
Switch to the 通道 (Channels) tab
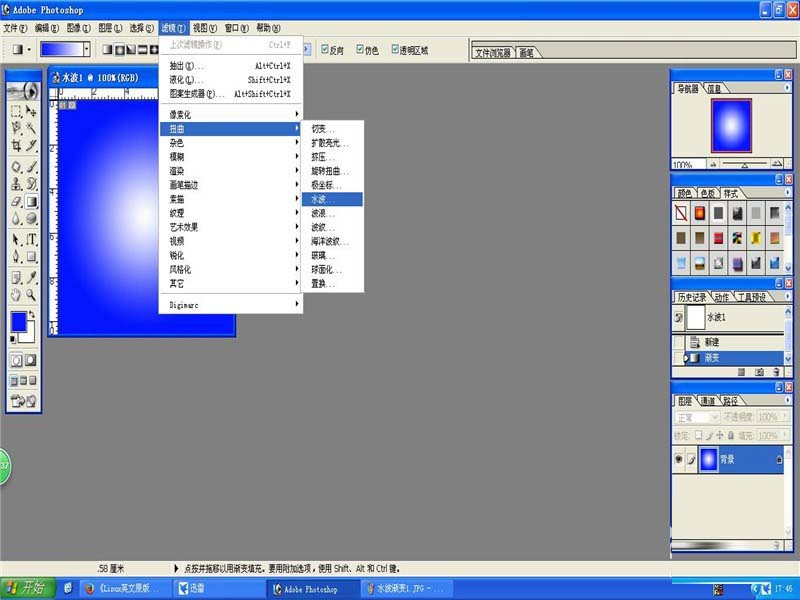(x=708, y=401)
